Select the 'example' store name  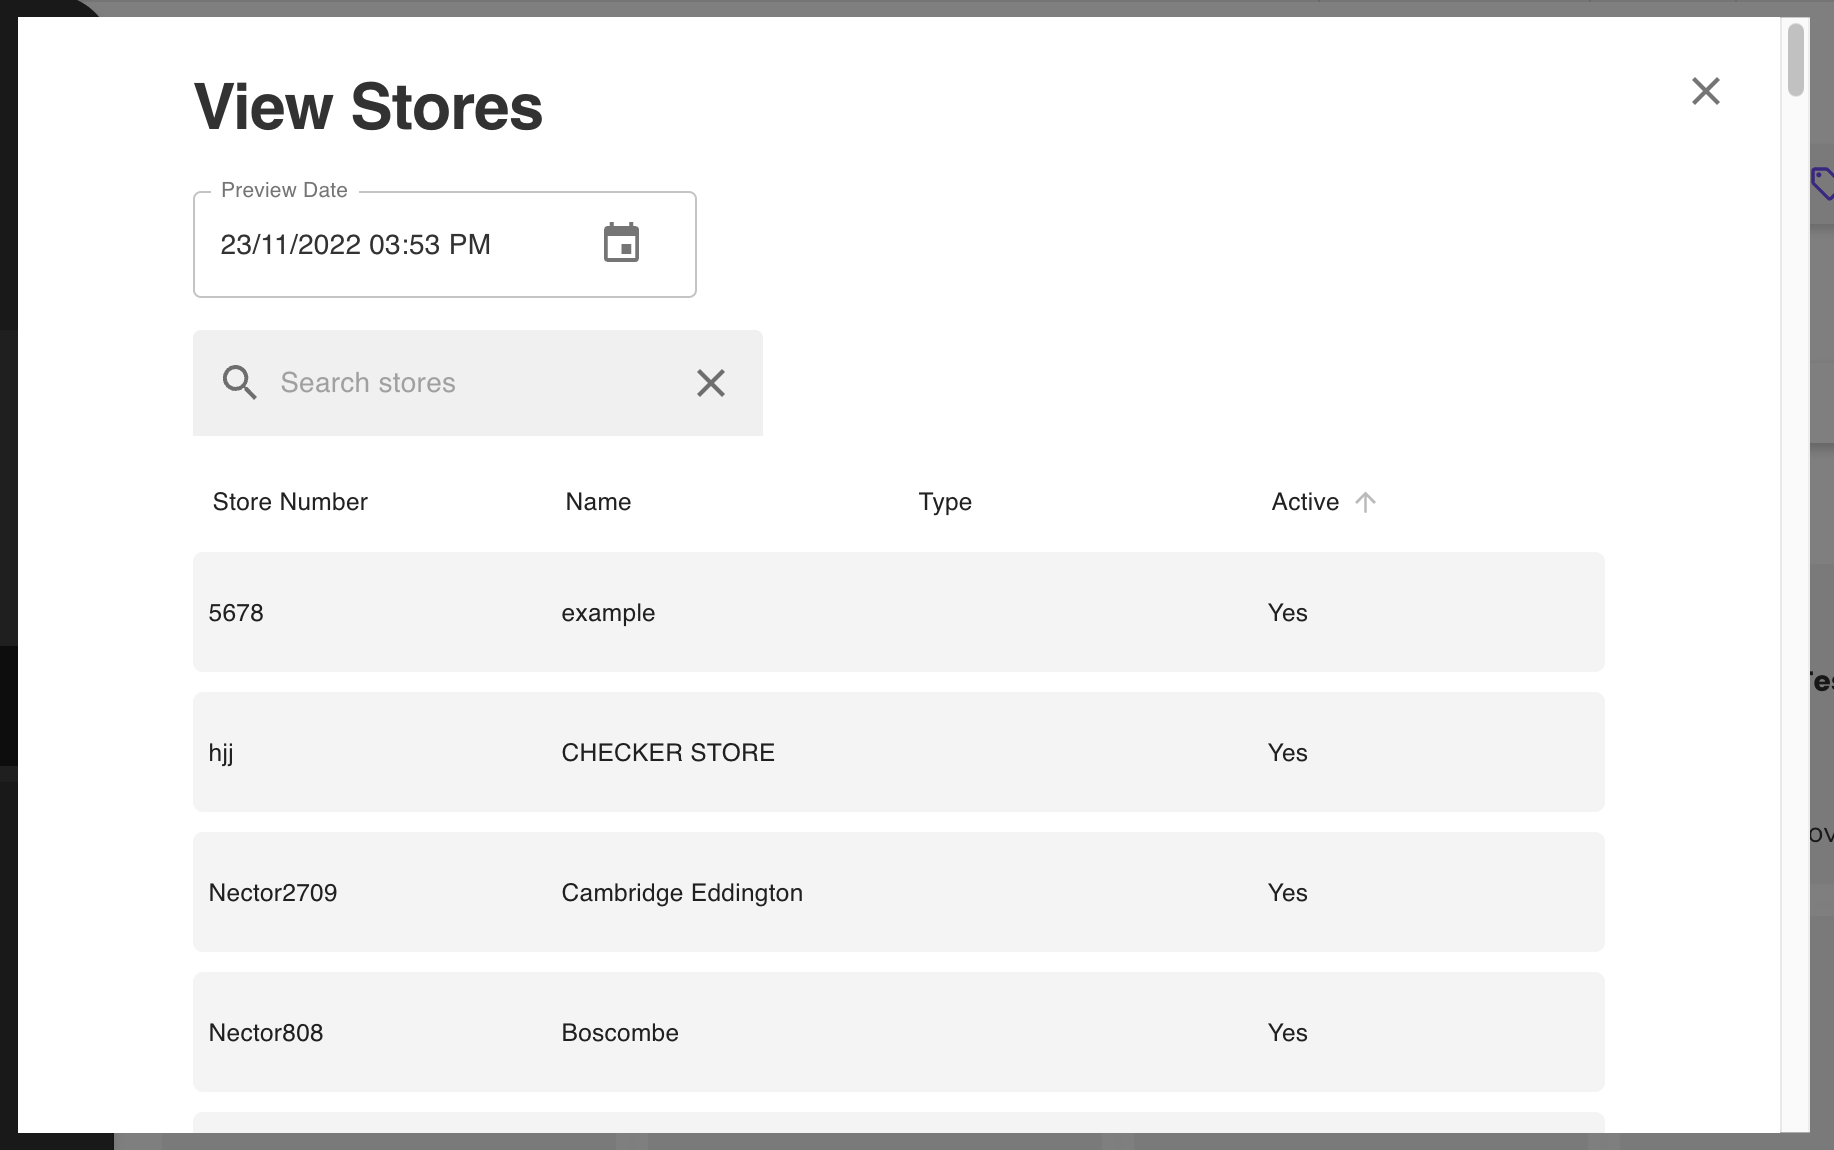click(x=608, y=613)
